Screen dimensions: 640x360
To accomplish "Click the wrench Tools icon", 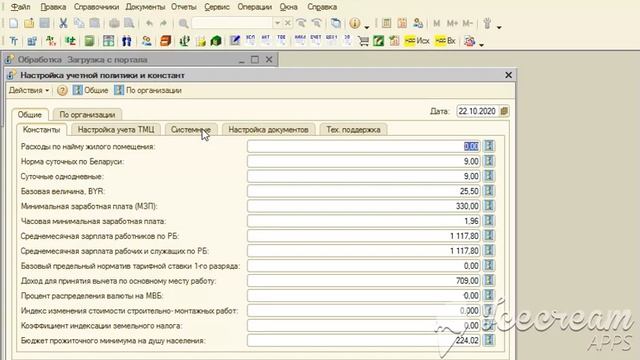I will (487, 23).
